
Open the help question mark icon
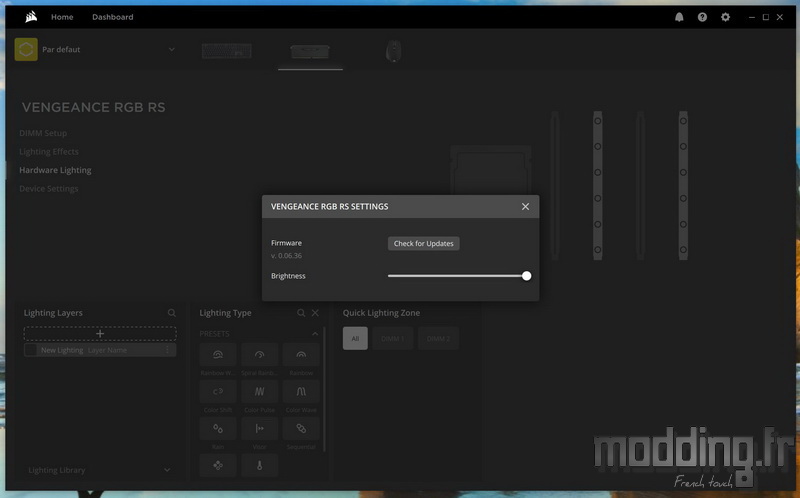point(703,17)
